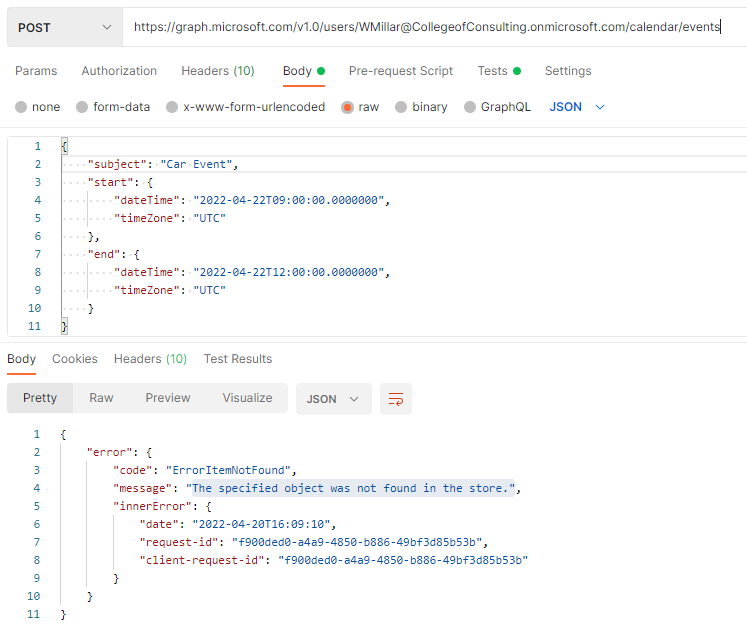Choose the Visualize response view

point(247,398)
